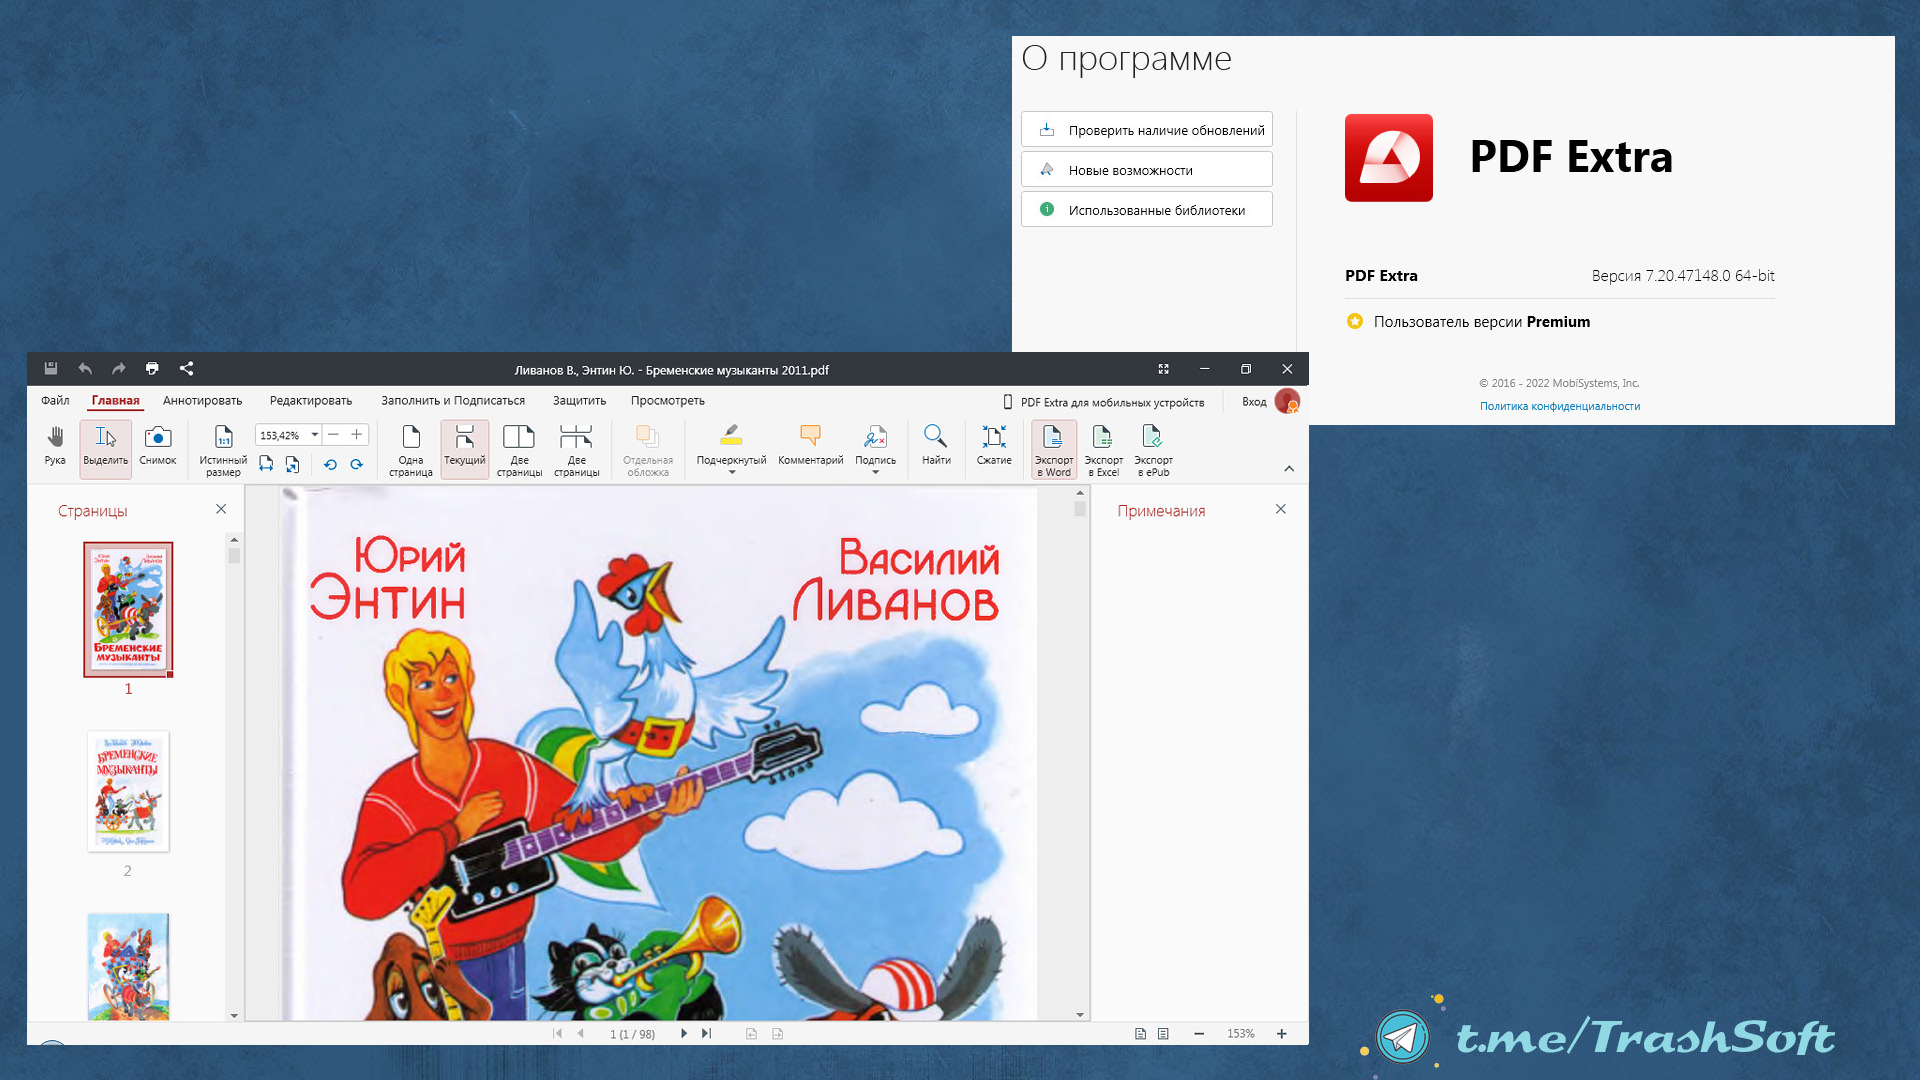Click the Подчеркнутый highlighter pen icon
Image resolution: width=1920 pixels, height=1080 pixels.
click(x=731, y=436)
